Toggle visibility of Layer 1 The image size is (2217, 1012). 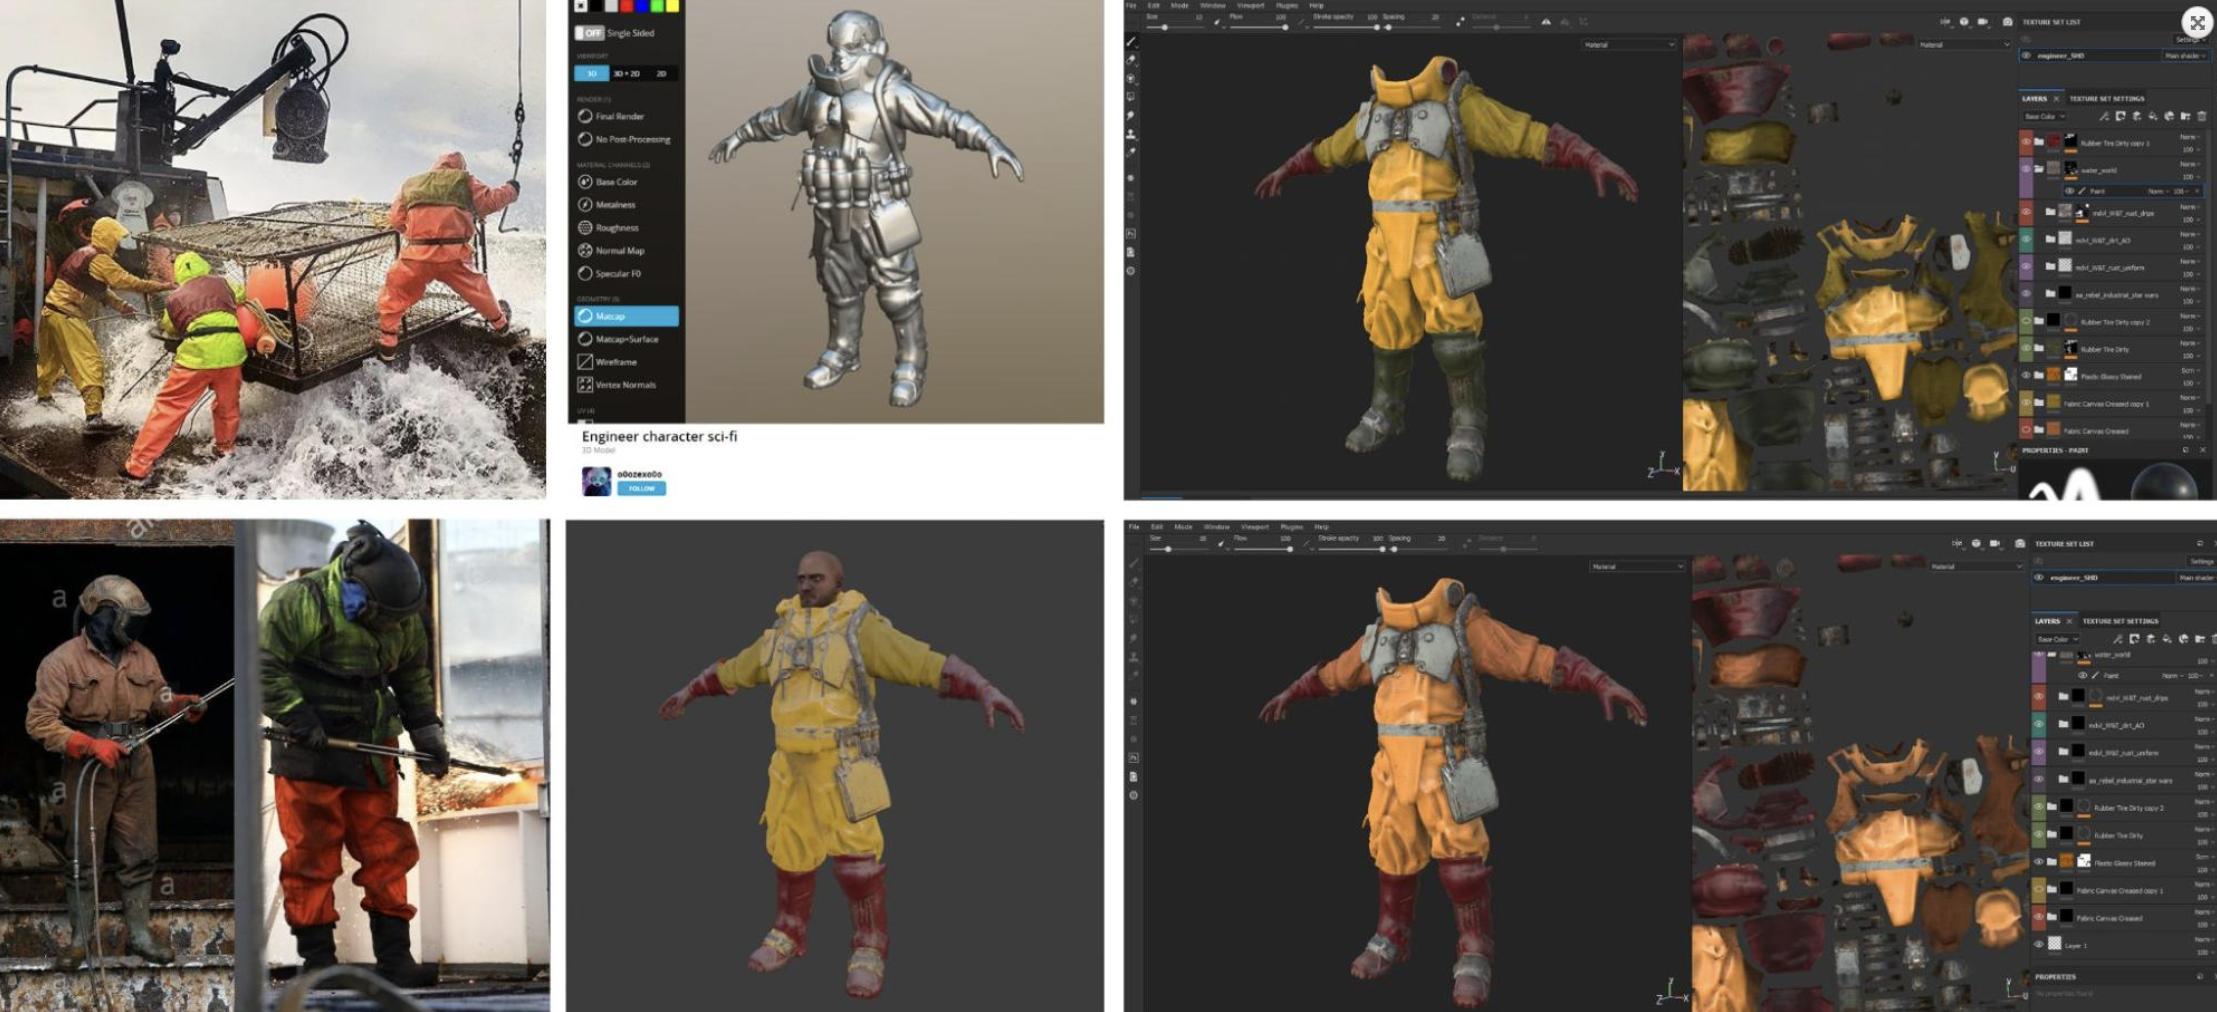tap(2039, 944)
